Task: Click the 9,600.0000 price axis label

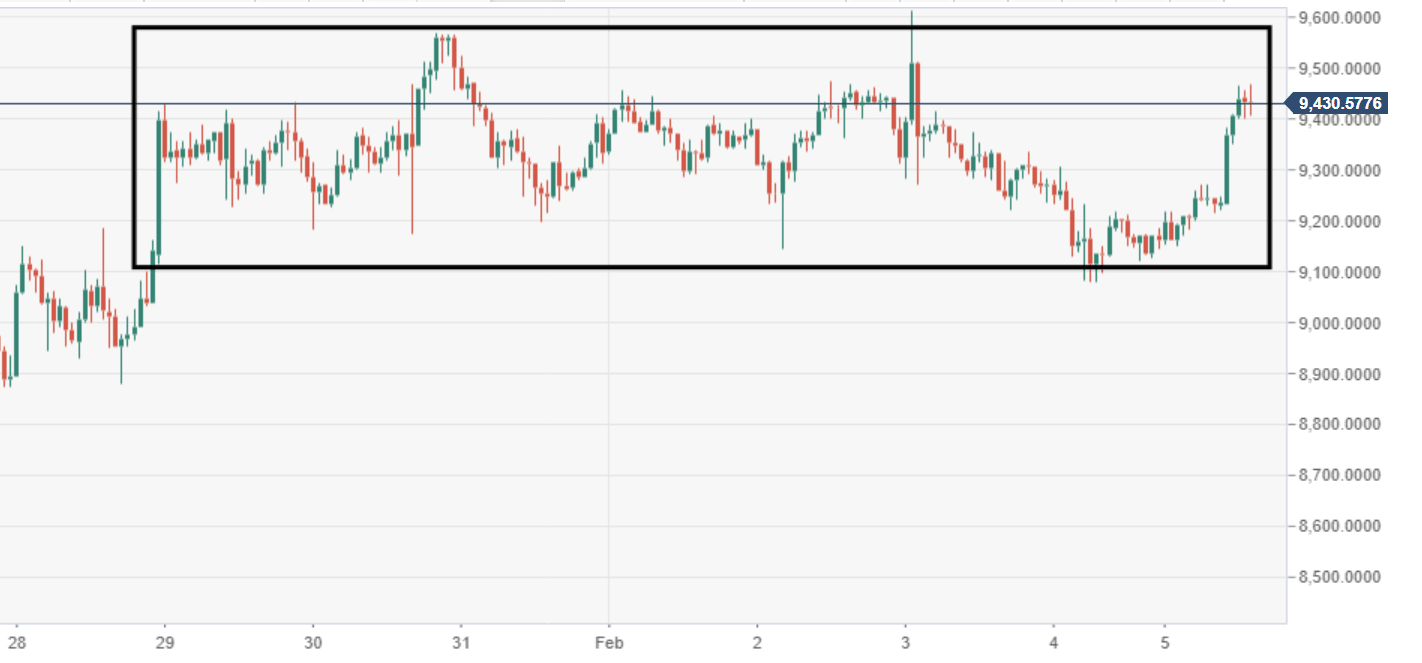Action: pyautogui.click(x=1339, y=18)
